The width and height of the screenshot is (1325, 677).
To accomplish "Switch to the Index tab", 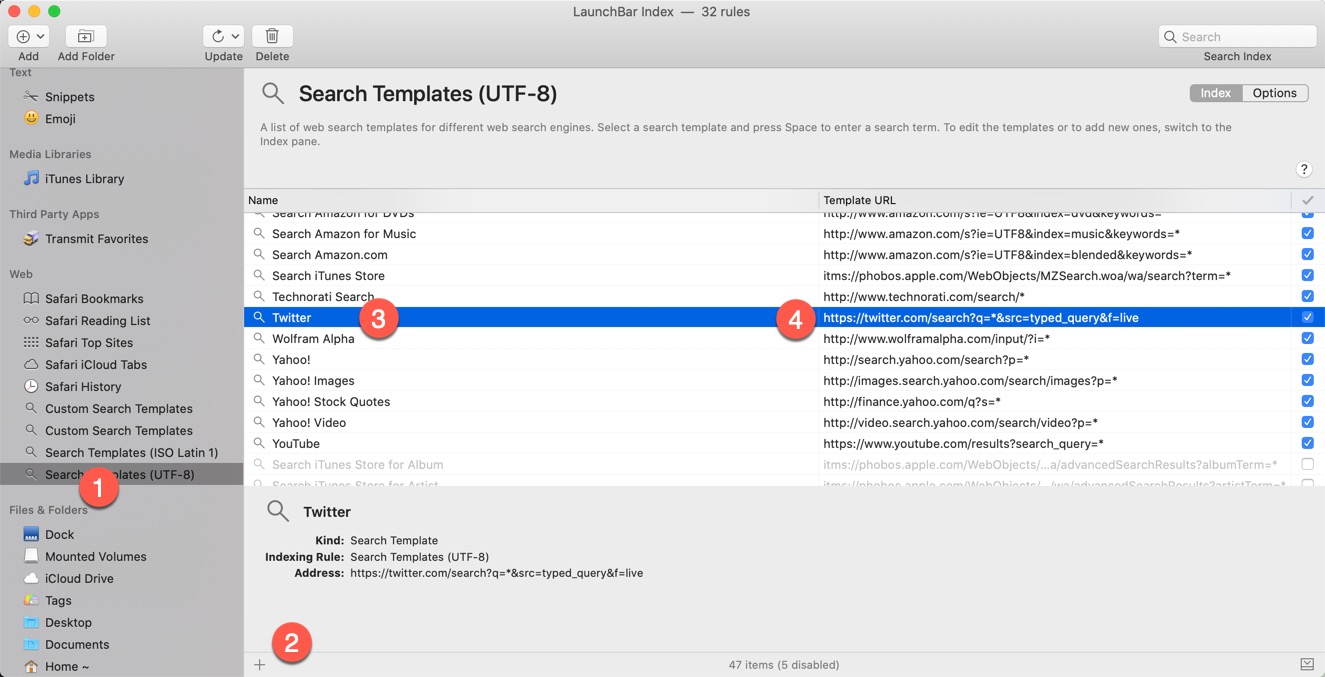I will (1216, 93).
